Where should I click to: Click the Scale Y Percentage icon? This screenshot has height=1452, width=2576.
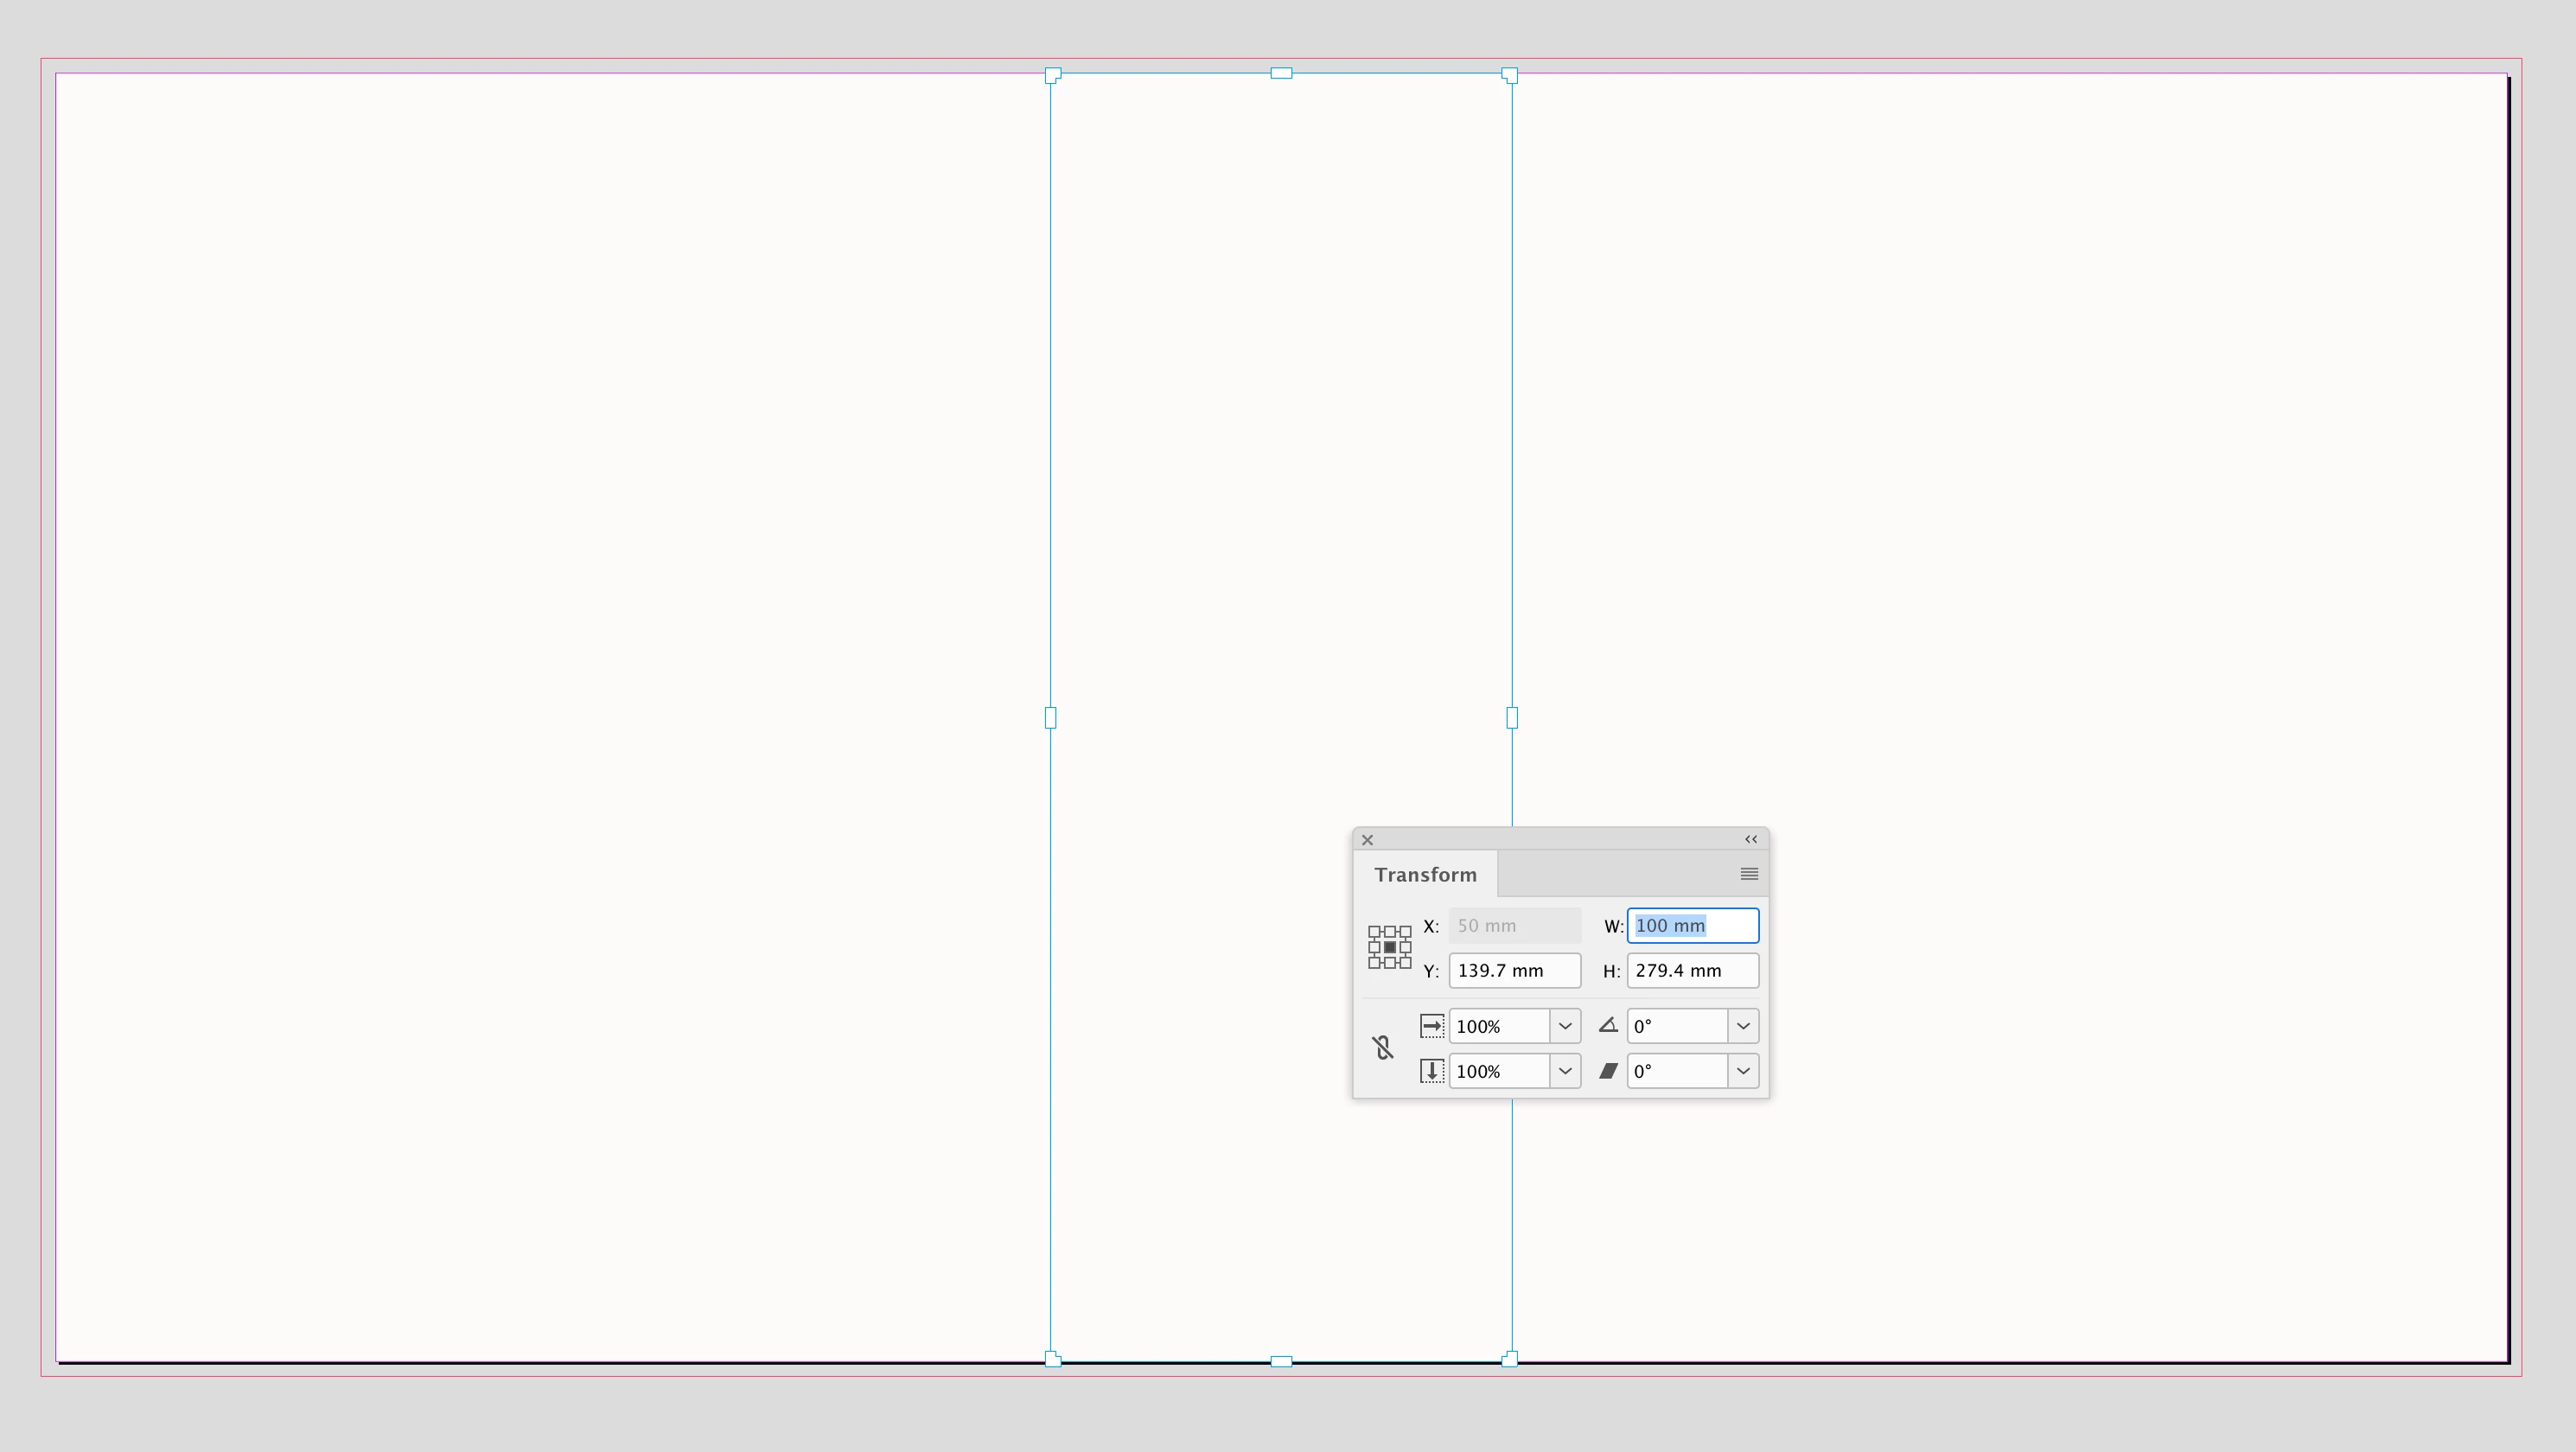(1432, 1071)
